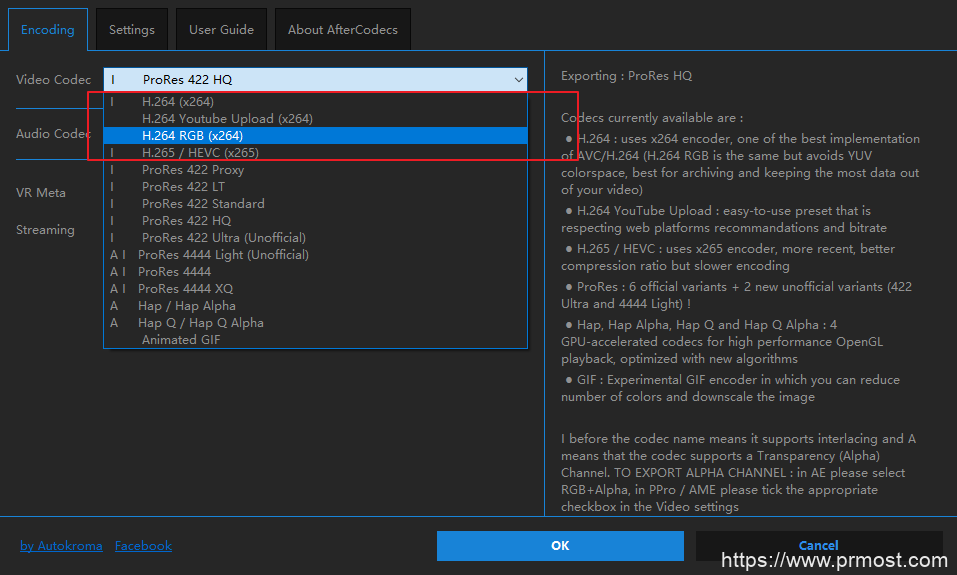Screen dimensions: 957x575
Task: Click the Audio Codec label
Action: (54, 133)
